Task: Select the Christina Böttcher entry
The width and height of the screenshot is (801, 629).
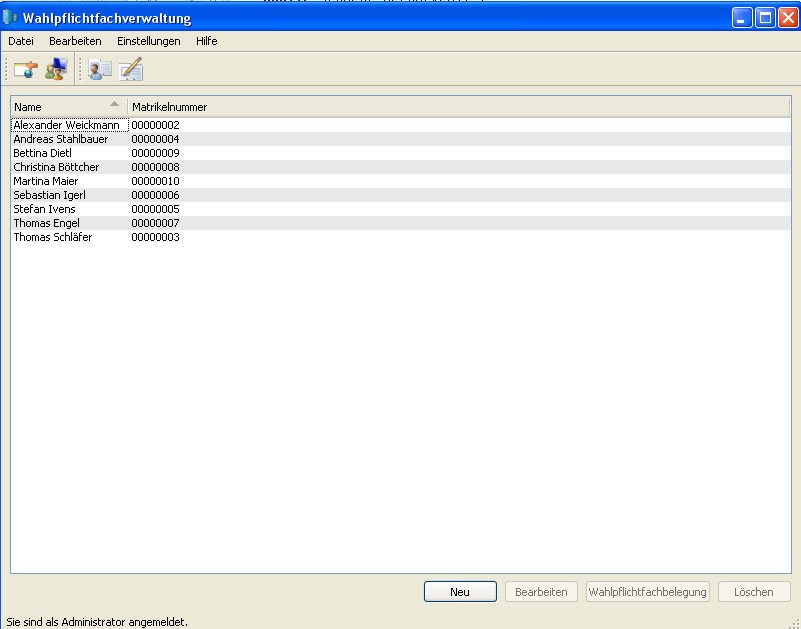Action: pos(56,167)
